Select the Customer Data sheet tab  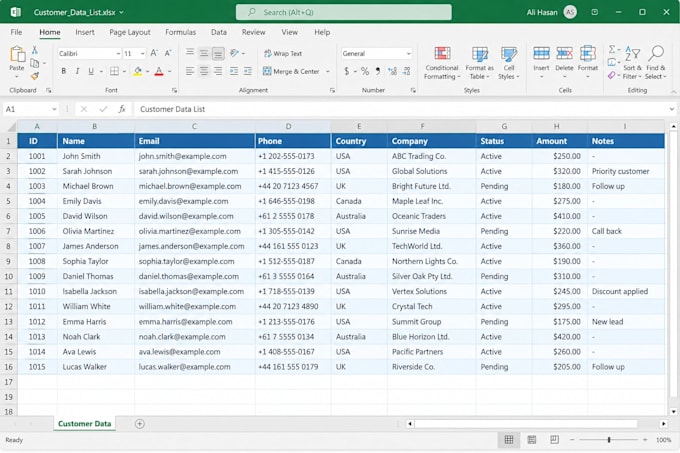[x=85, y=424]
